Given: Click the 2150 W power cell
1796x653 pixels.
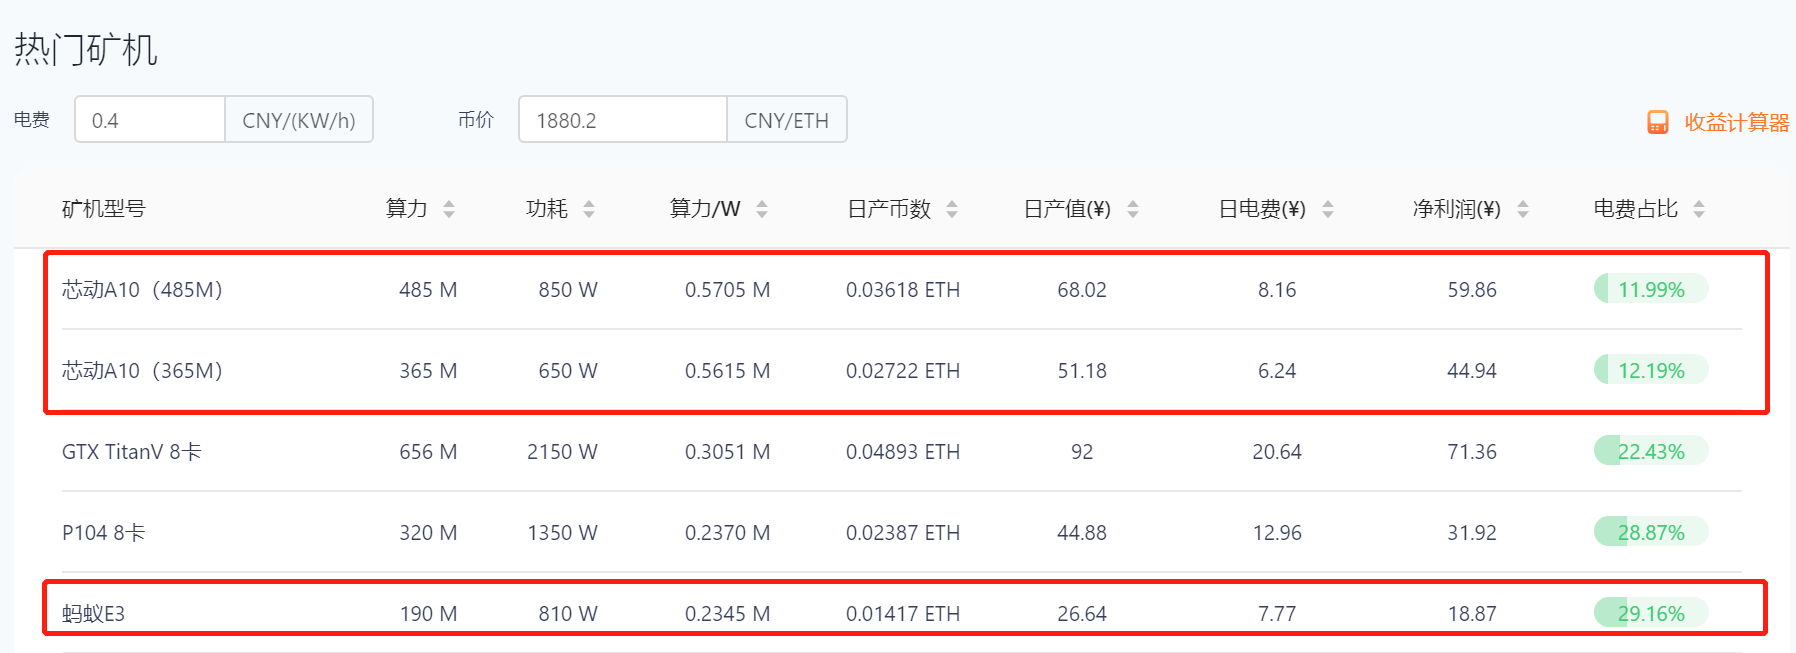Looking at the screenshot, I should click(562, 451).
